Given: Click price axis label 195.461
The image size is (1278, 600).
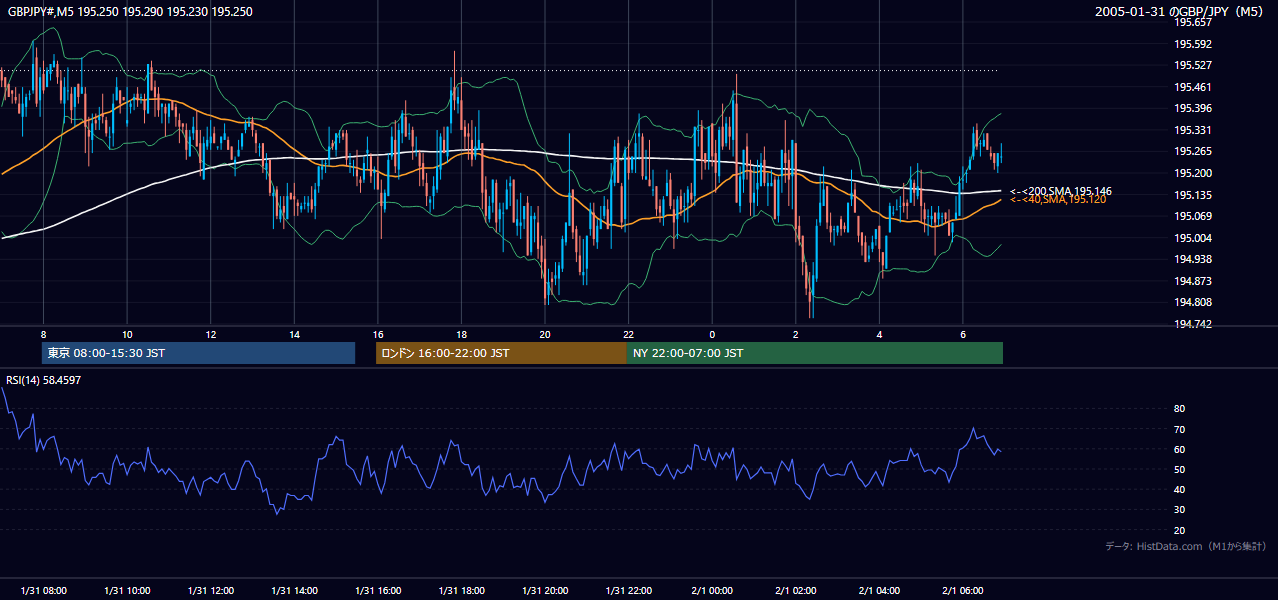Looking at the screenshot, I should pyautogui.click(x=1192, y=87).
